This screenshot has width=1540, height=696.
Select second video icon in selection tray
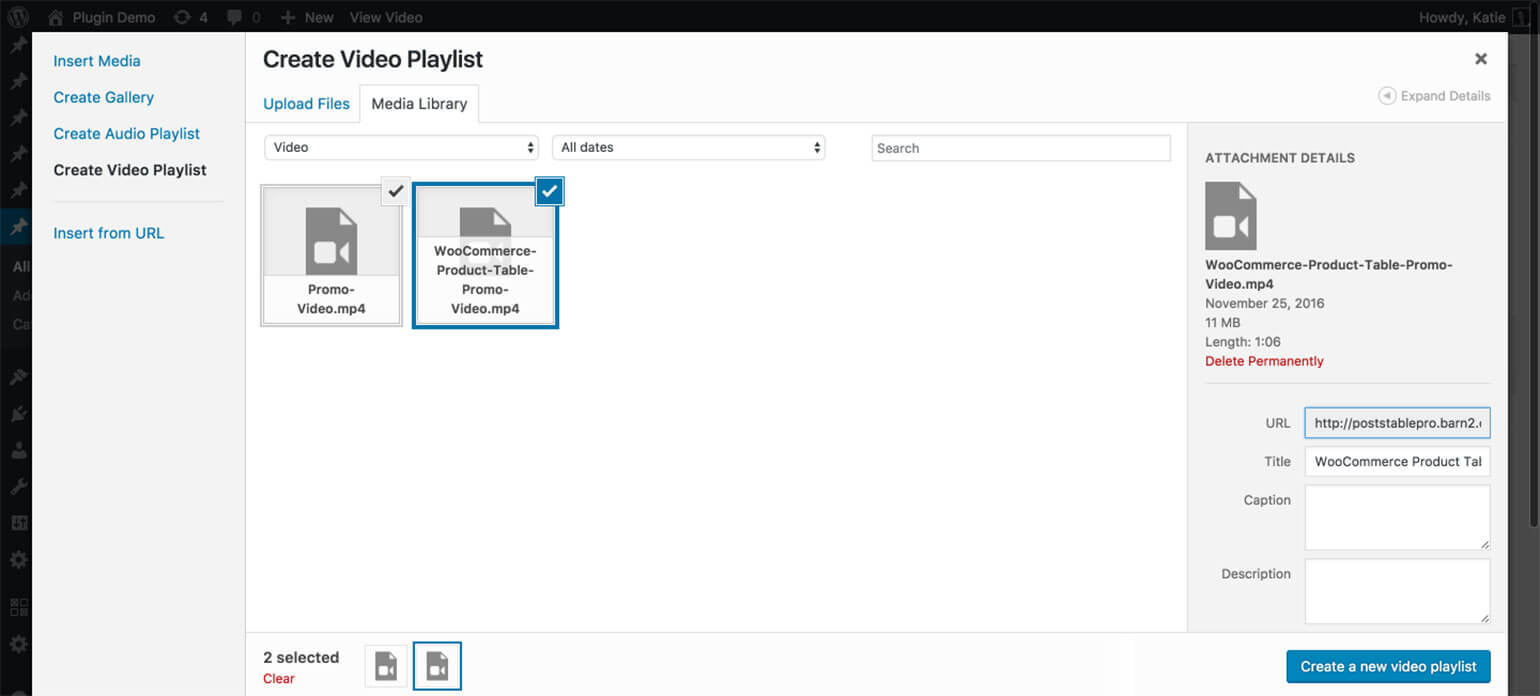(437, 666)
